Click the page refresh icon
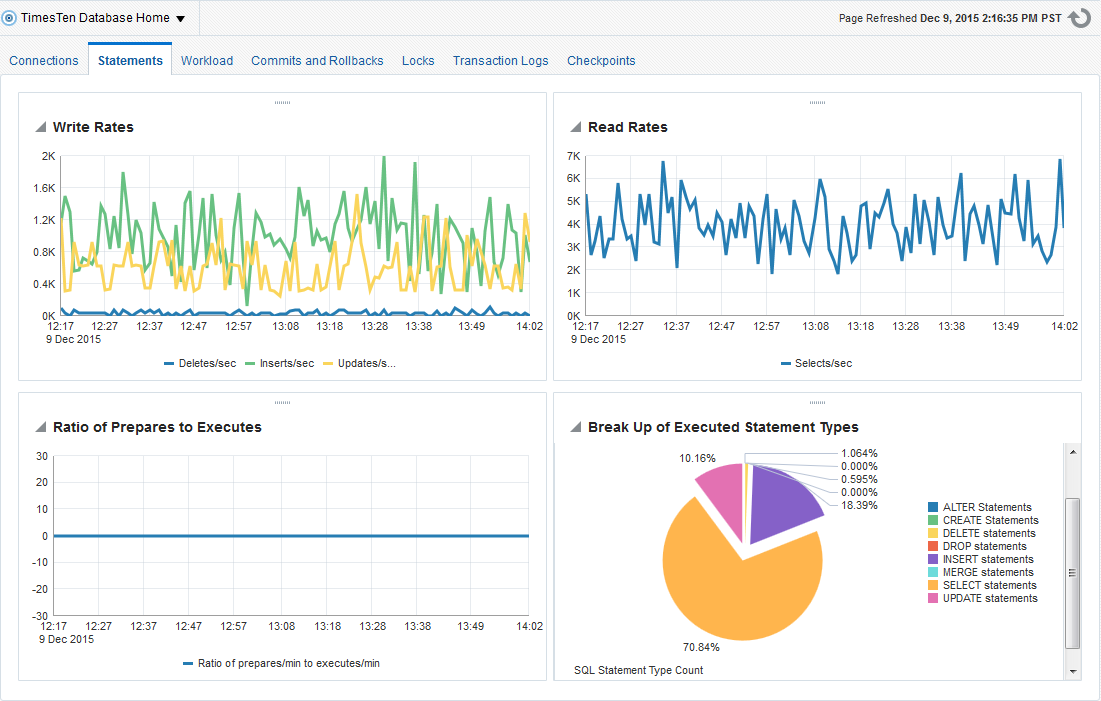This screenshot has height=701, width=1101. coord(1079,18)
